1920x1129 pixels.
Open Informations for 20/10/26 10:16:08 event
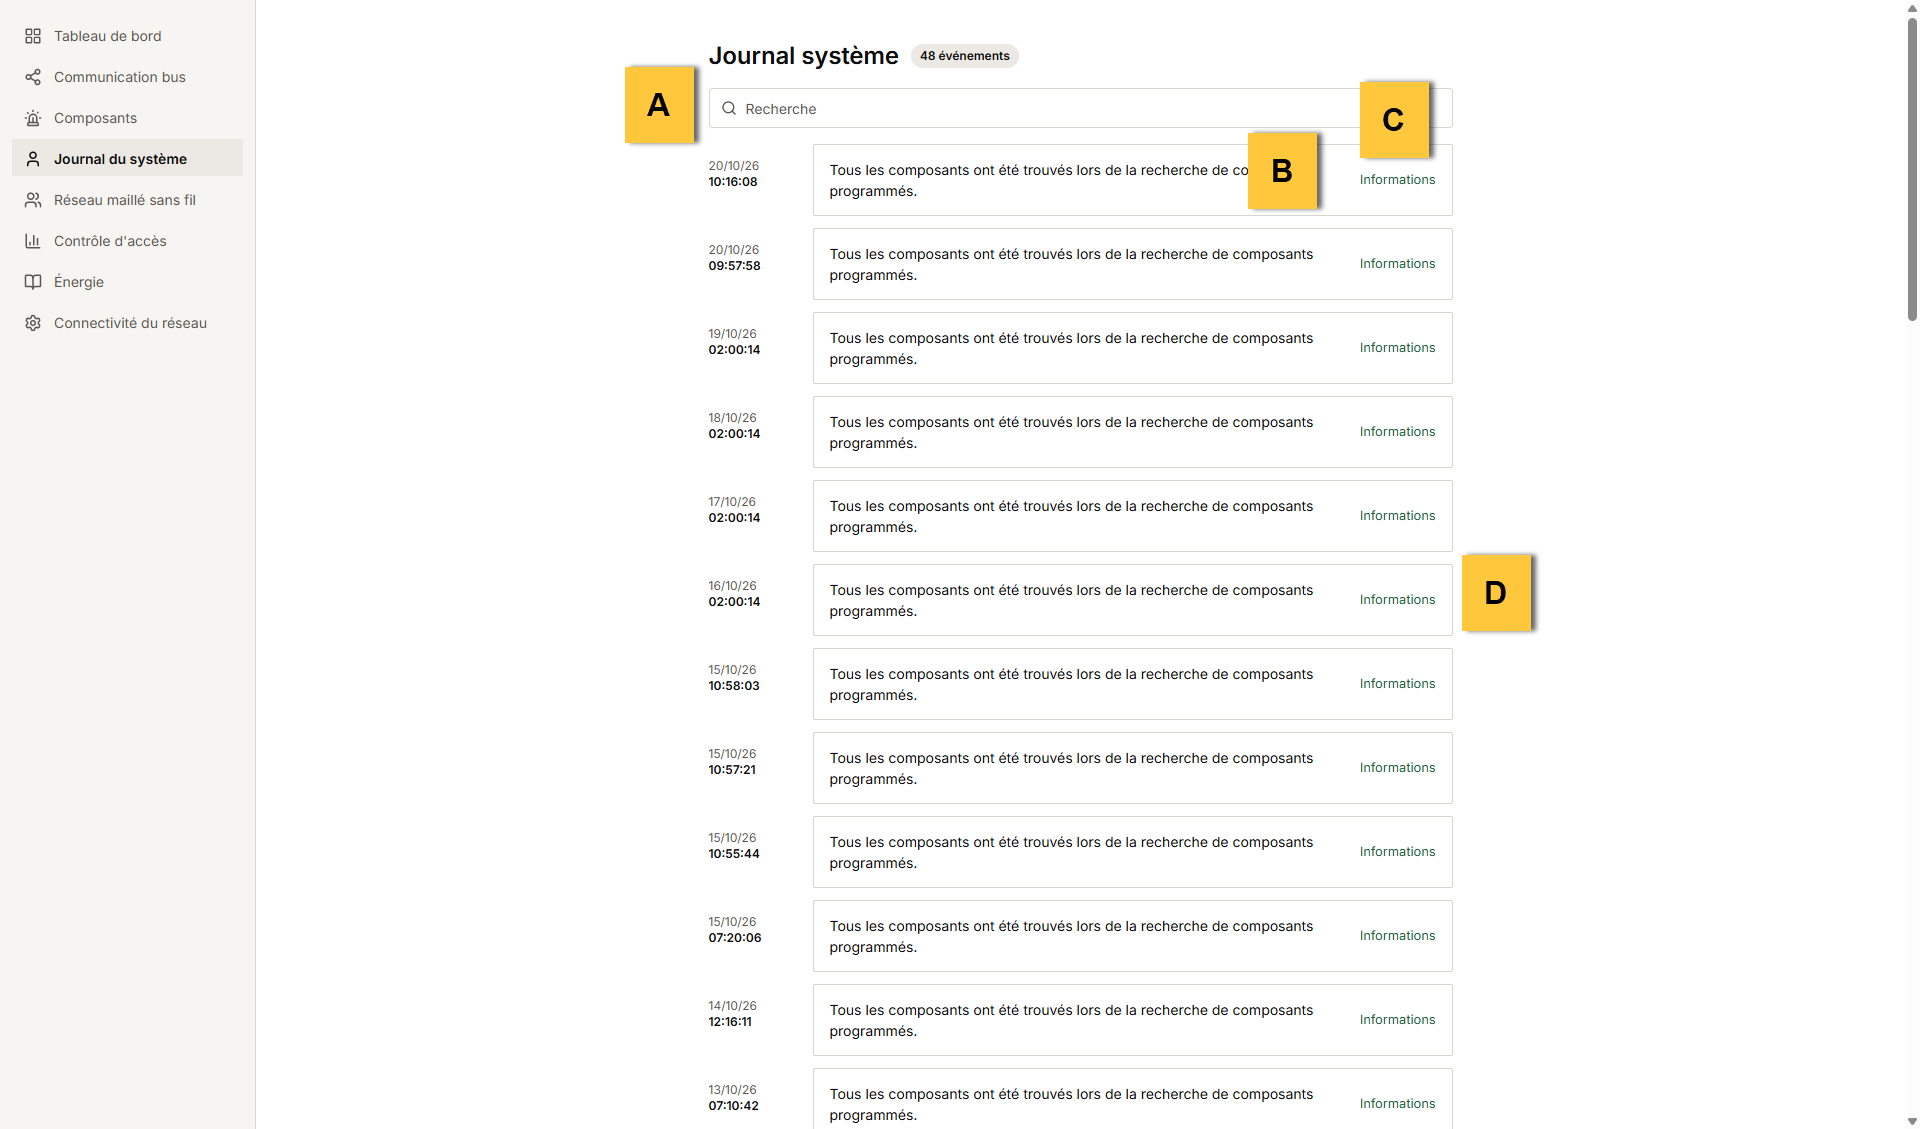click(1397, 180)
